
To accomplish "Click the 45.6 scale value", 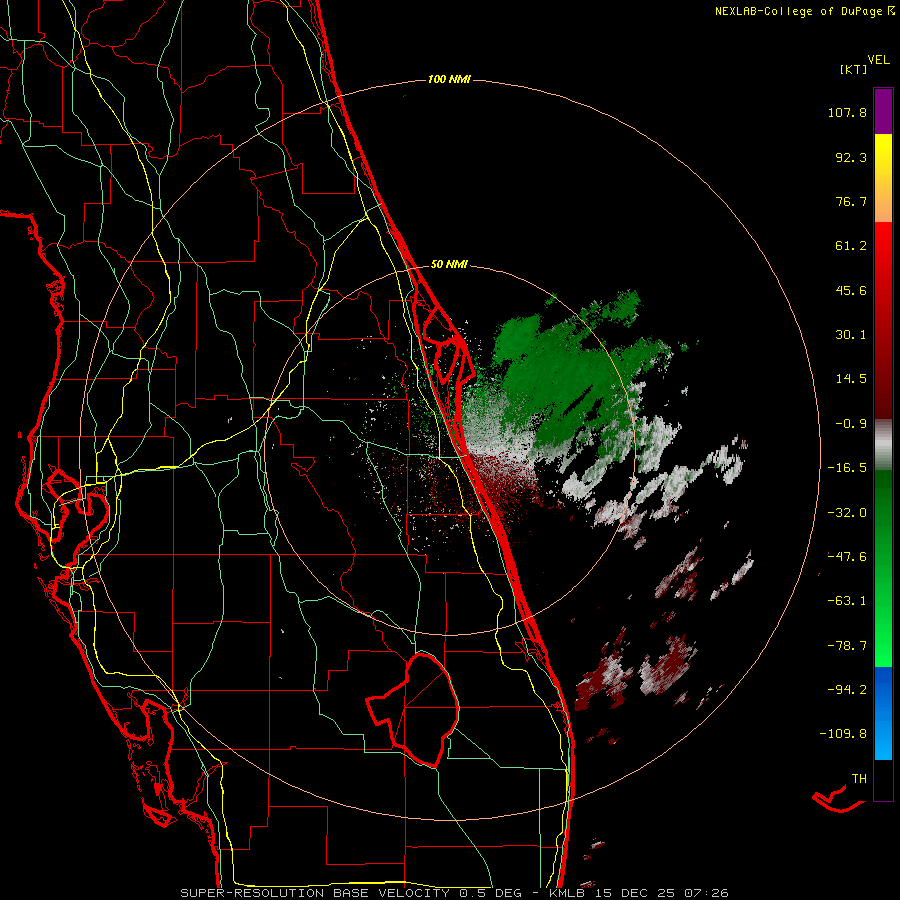I will coord(851,290).
